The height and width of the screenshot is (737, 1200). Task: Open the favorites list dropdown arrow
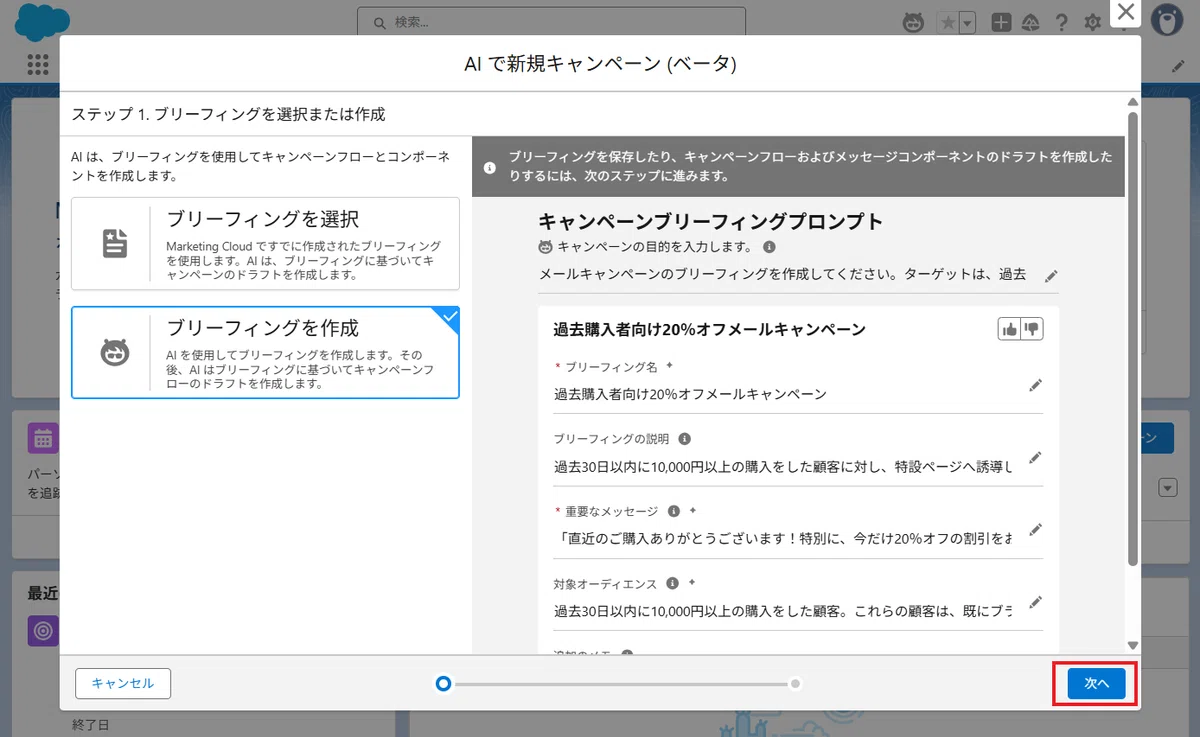(x=967, y=23)
